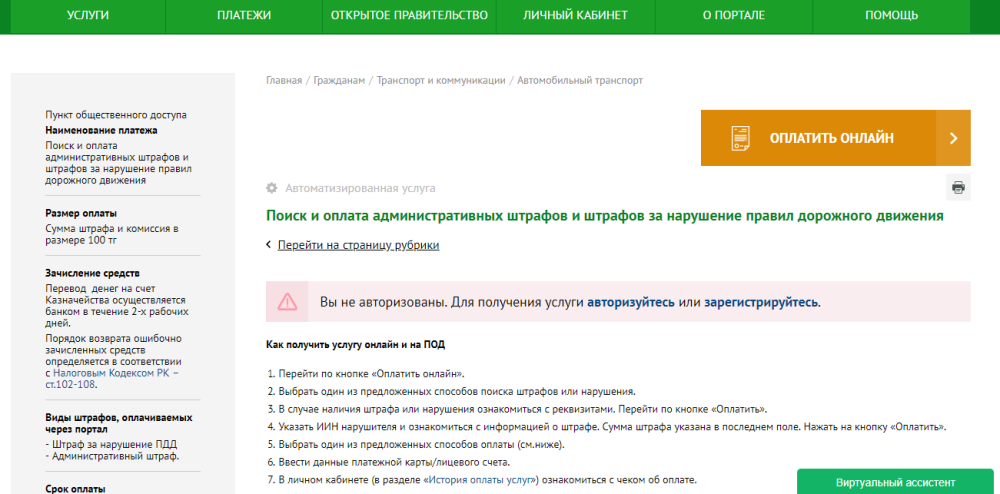
Task: Click the Транспорт и коммуникации breadcrumb
Action: 441,80
